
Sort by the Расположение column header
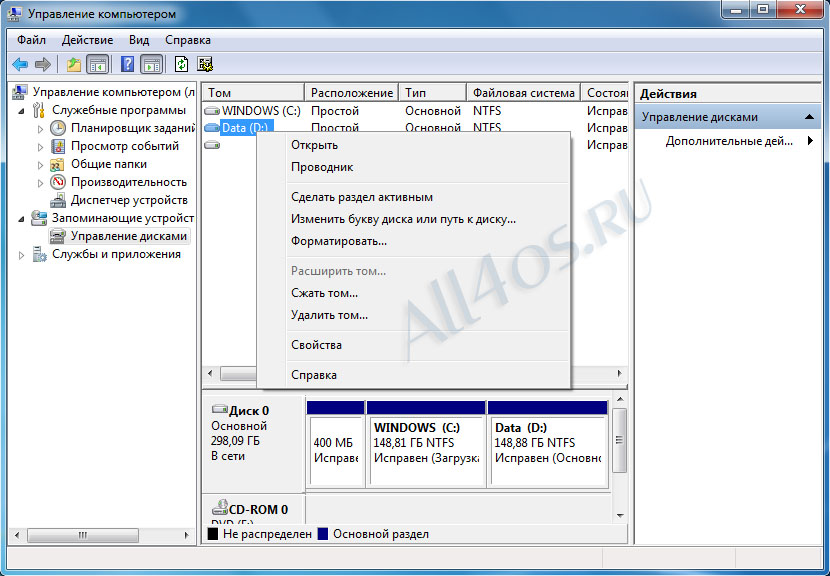click(x=351, y=93)
